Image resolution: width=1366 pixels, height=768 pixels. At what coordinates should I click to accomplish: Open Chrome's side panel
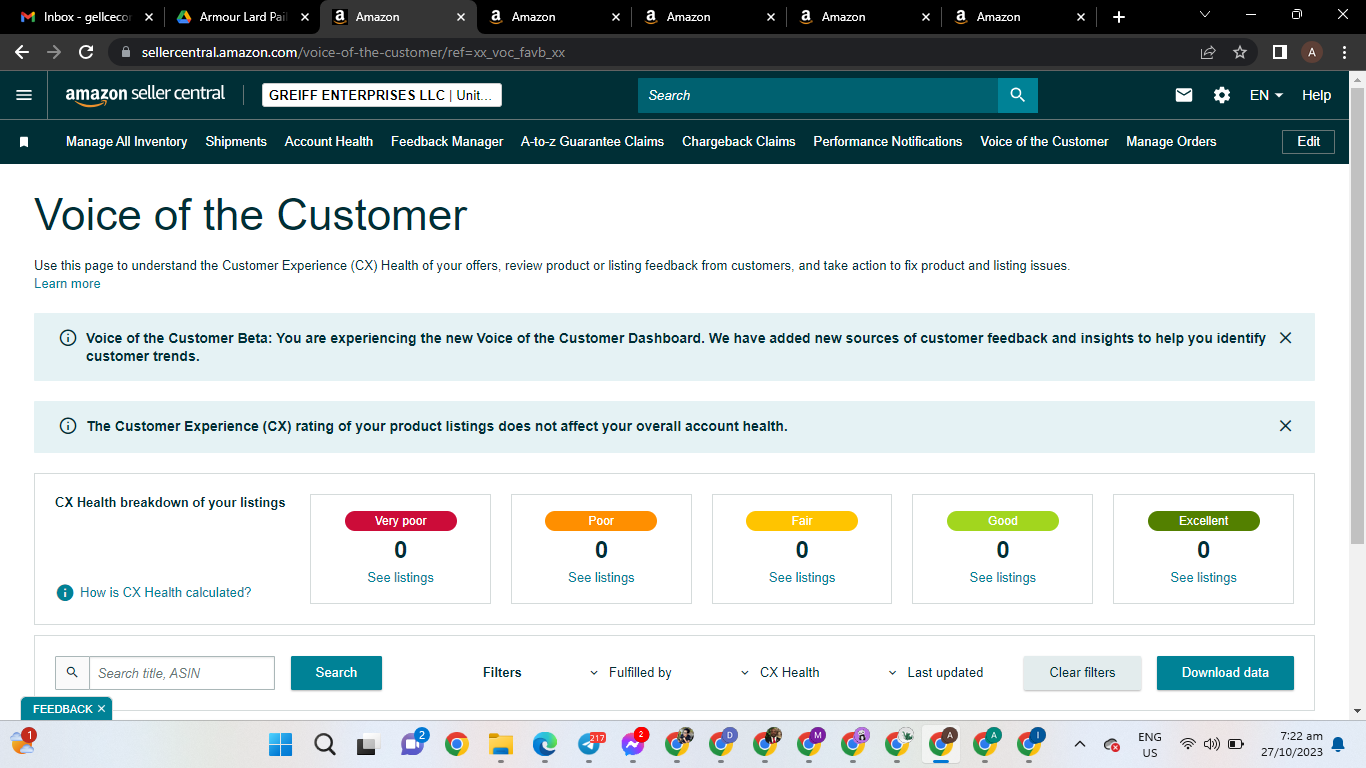(x=1280, y=52)
